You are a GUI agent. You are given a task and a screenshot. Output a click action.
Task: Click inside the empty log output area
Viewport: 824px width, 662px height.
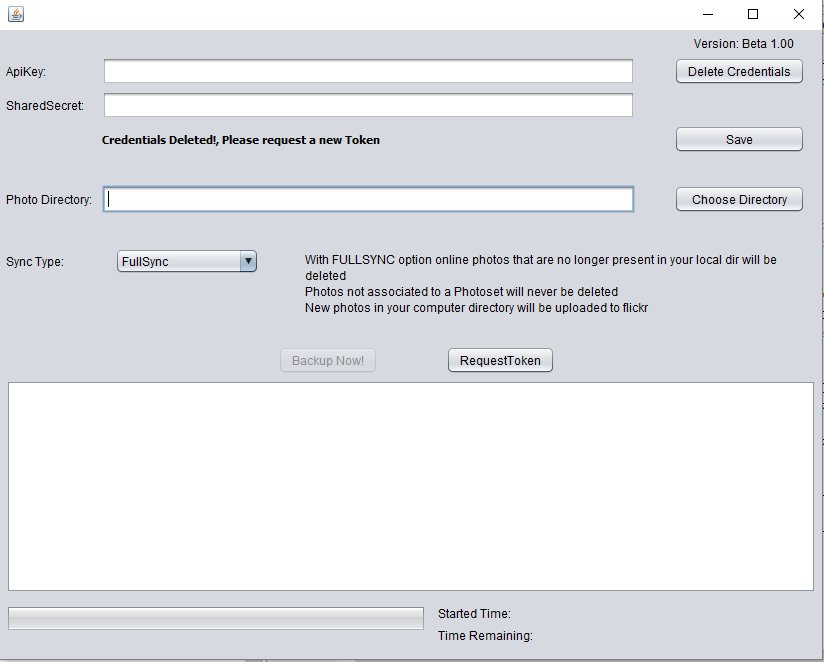[x=410, y=486]
